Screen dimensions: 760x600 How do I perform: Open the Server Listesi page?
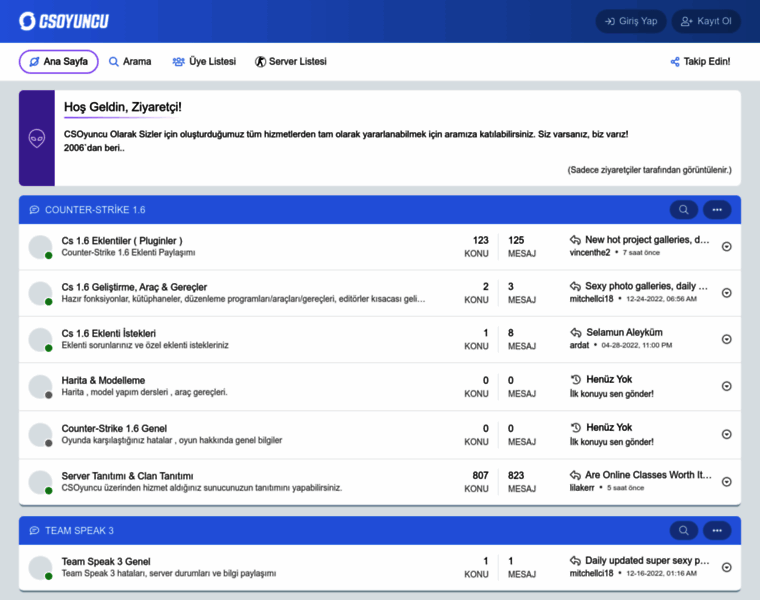pos(290,62)
